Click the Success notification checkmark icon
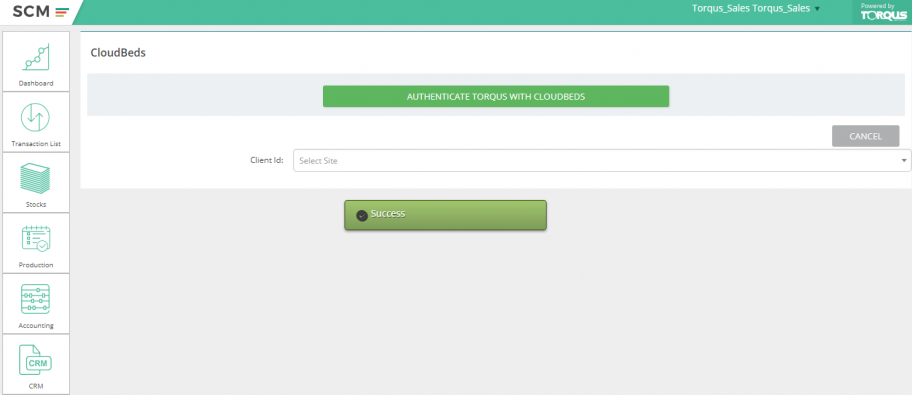Viewport: 912px width, 395px height. click(362, 215)
